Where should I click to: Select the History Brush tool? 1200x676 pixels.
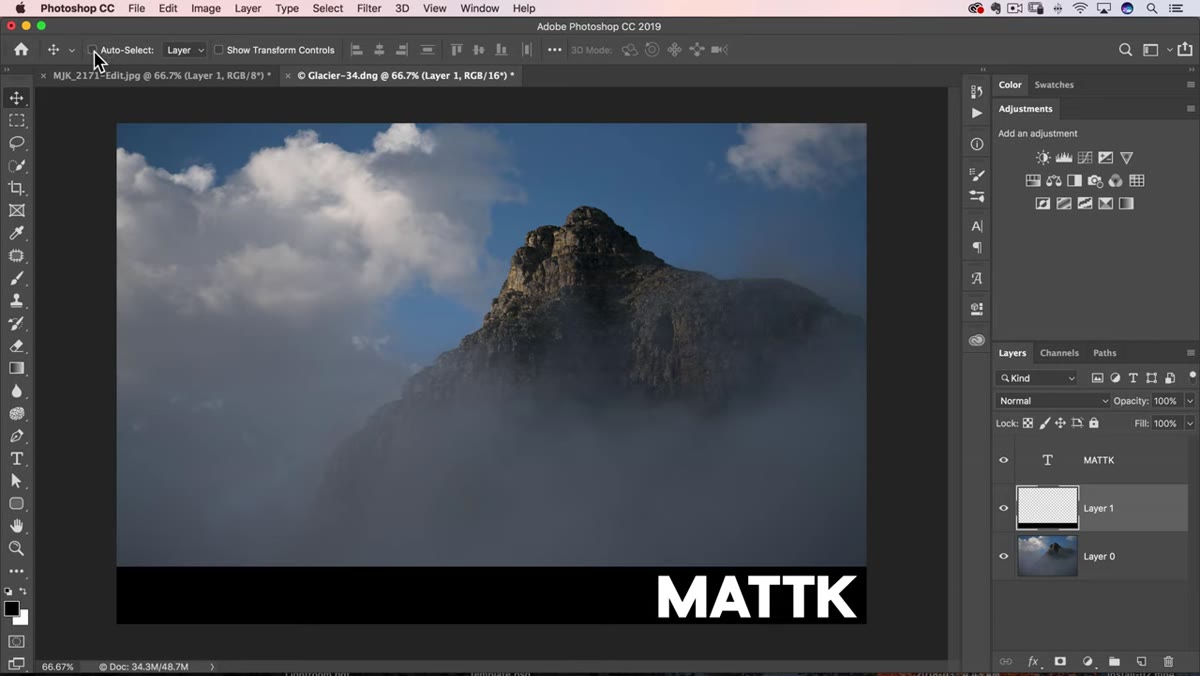coord(16,323)
